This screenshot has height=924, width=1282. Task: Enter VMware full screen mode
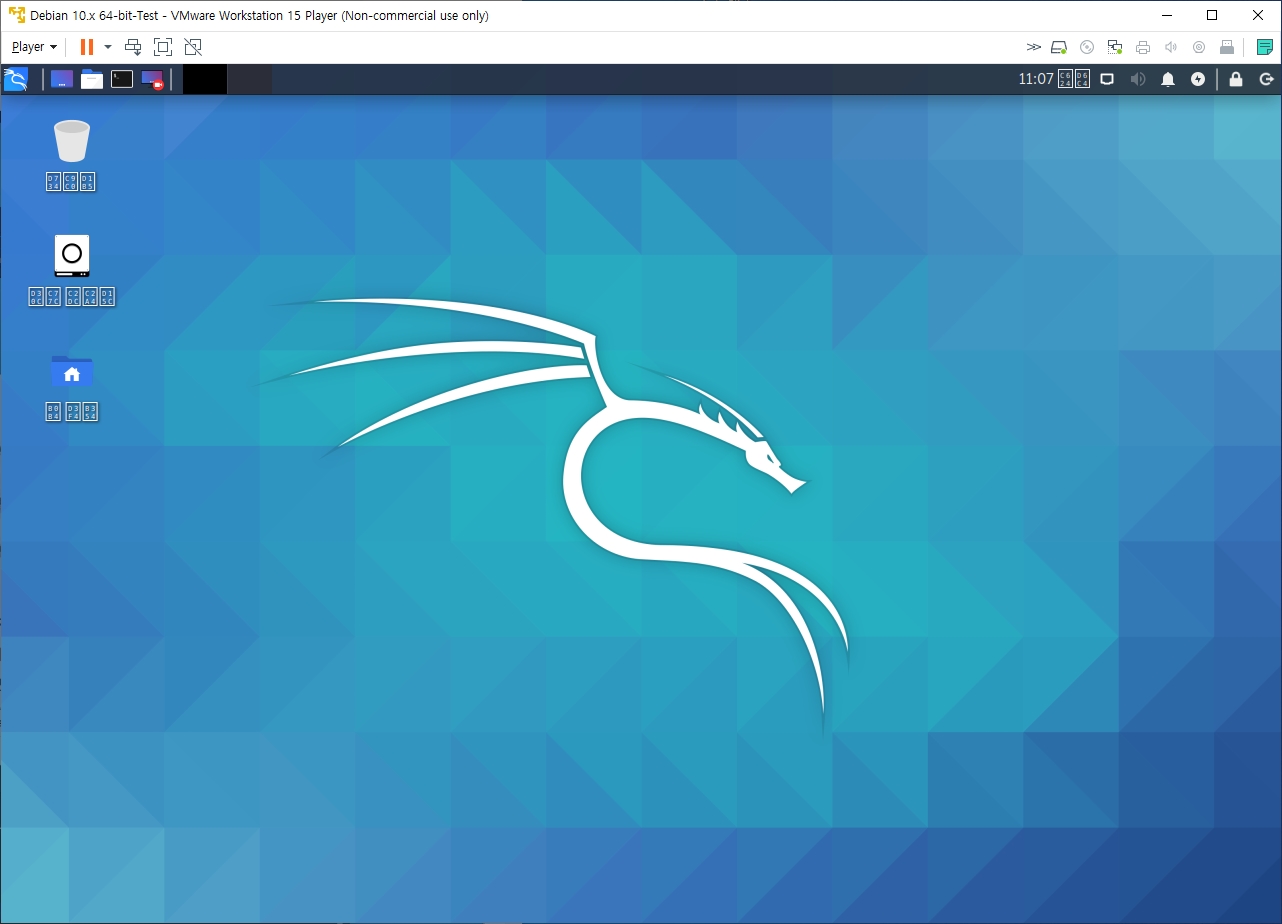click(x=163, y=47)
